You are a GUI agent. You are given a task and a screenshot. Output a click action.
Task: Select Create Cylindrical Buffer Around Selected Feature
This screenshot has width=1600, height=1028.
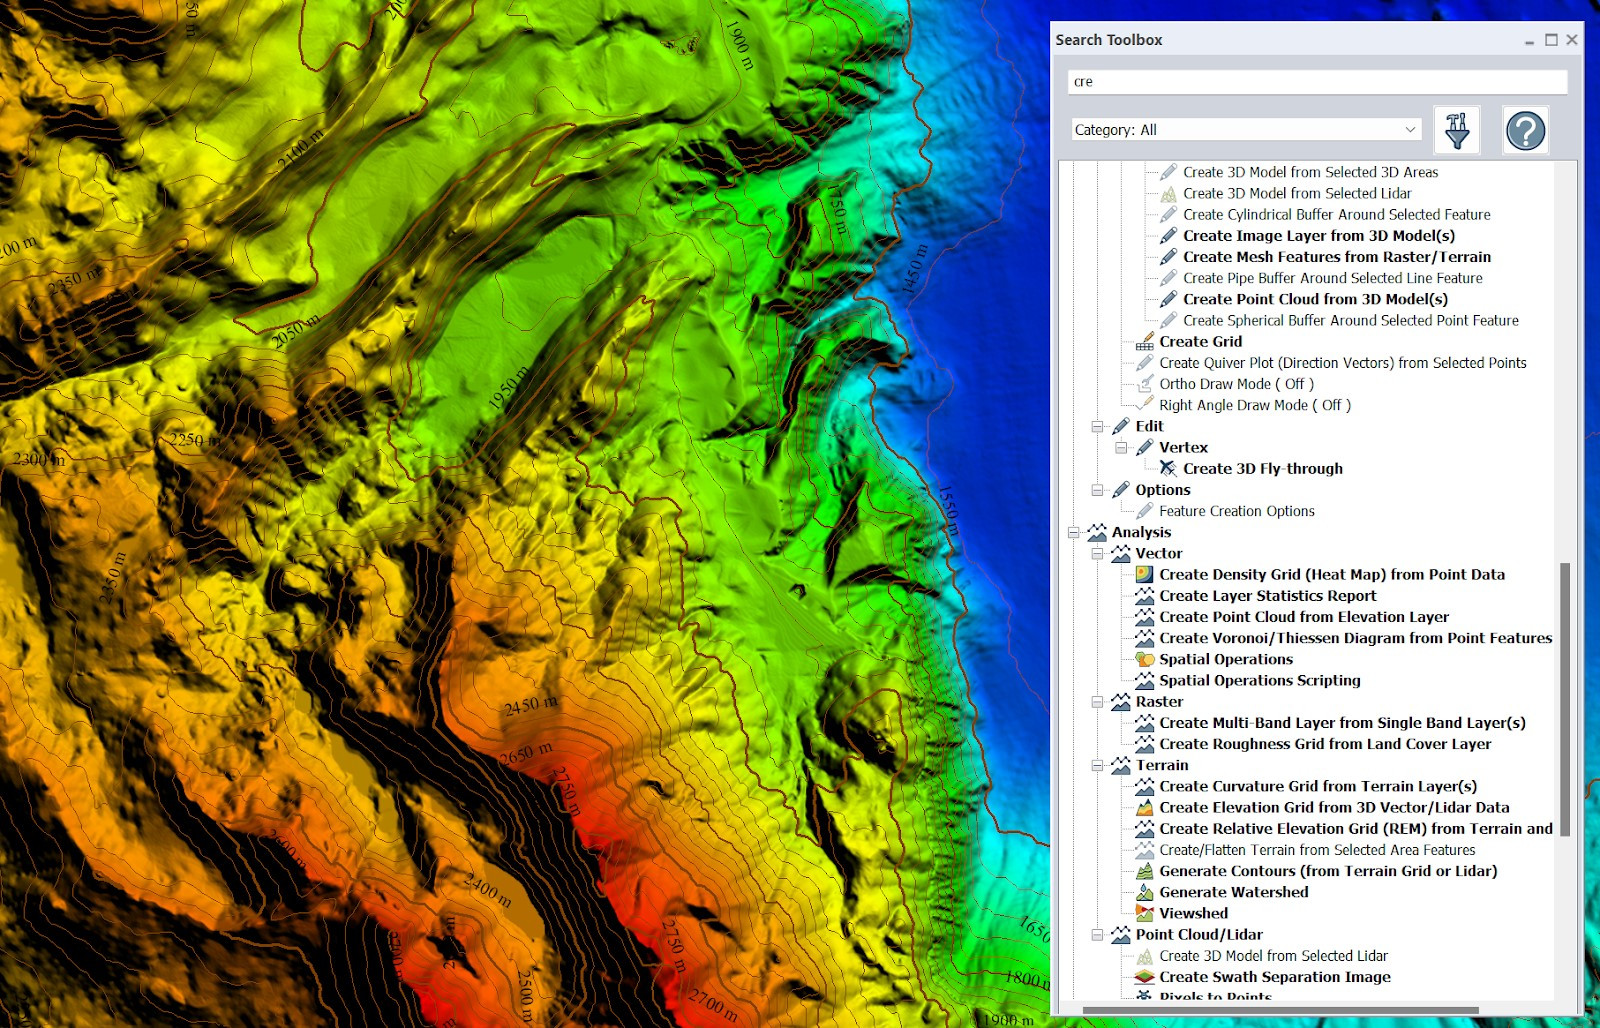(1336, 214)
